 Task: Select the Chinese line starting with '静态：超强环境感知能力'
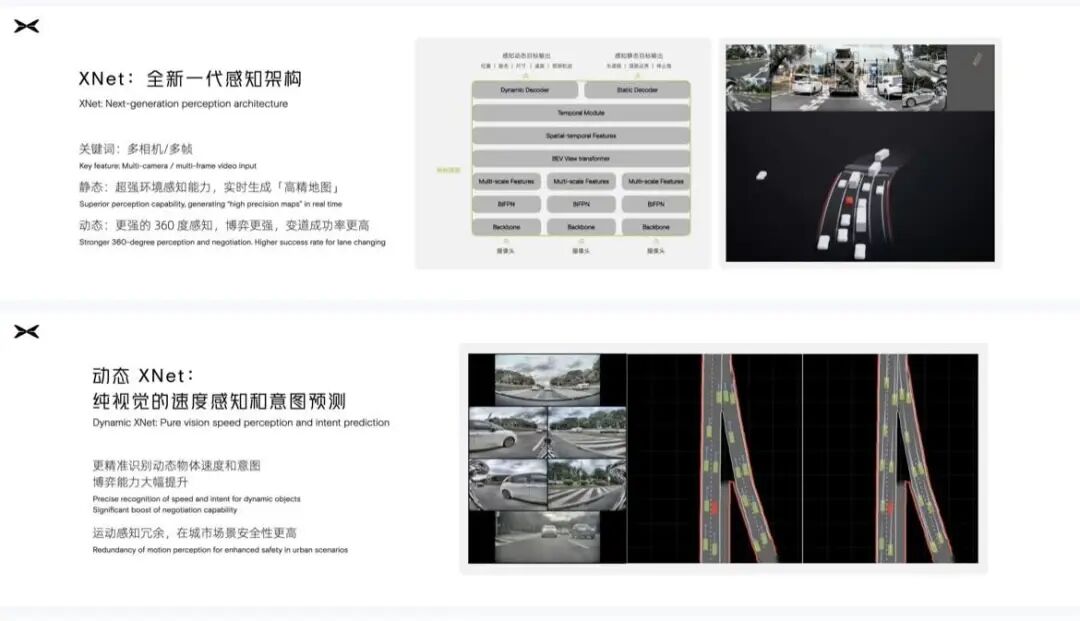[x=209, y=187]
